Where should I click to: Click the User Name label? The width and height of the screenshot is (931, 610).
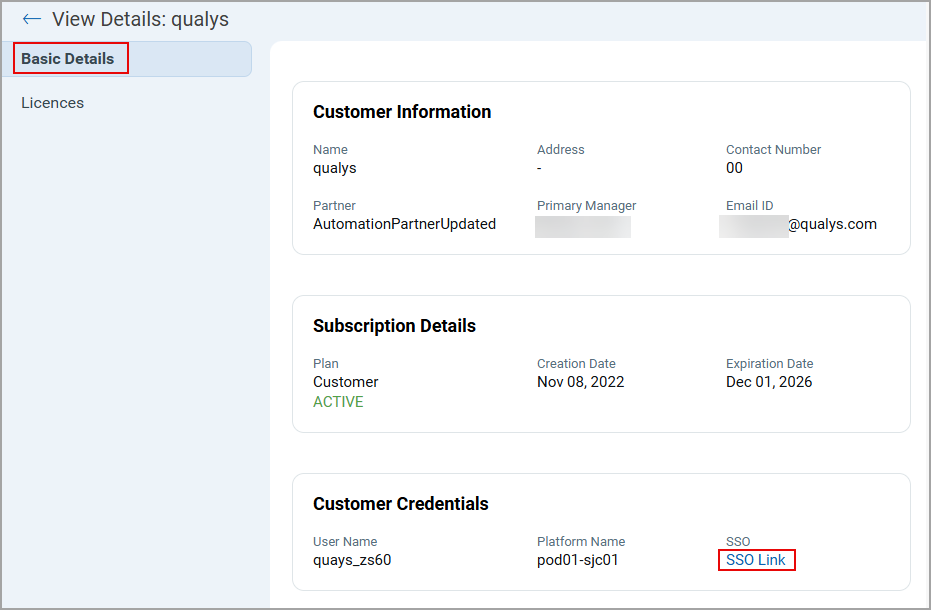pos(345,542)
